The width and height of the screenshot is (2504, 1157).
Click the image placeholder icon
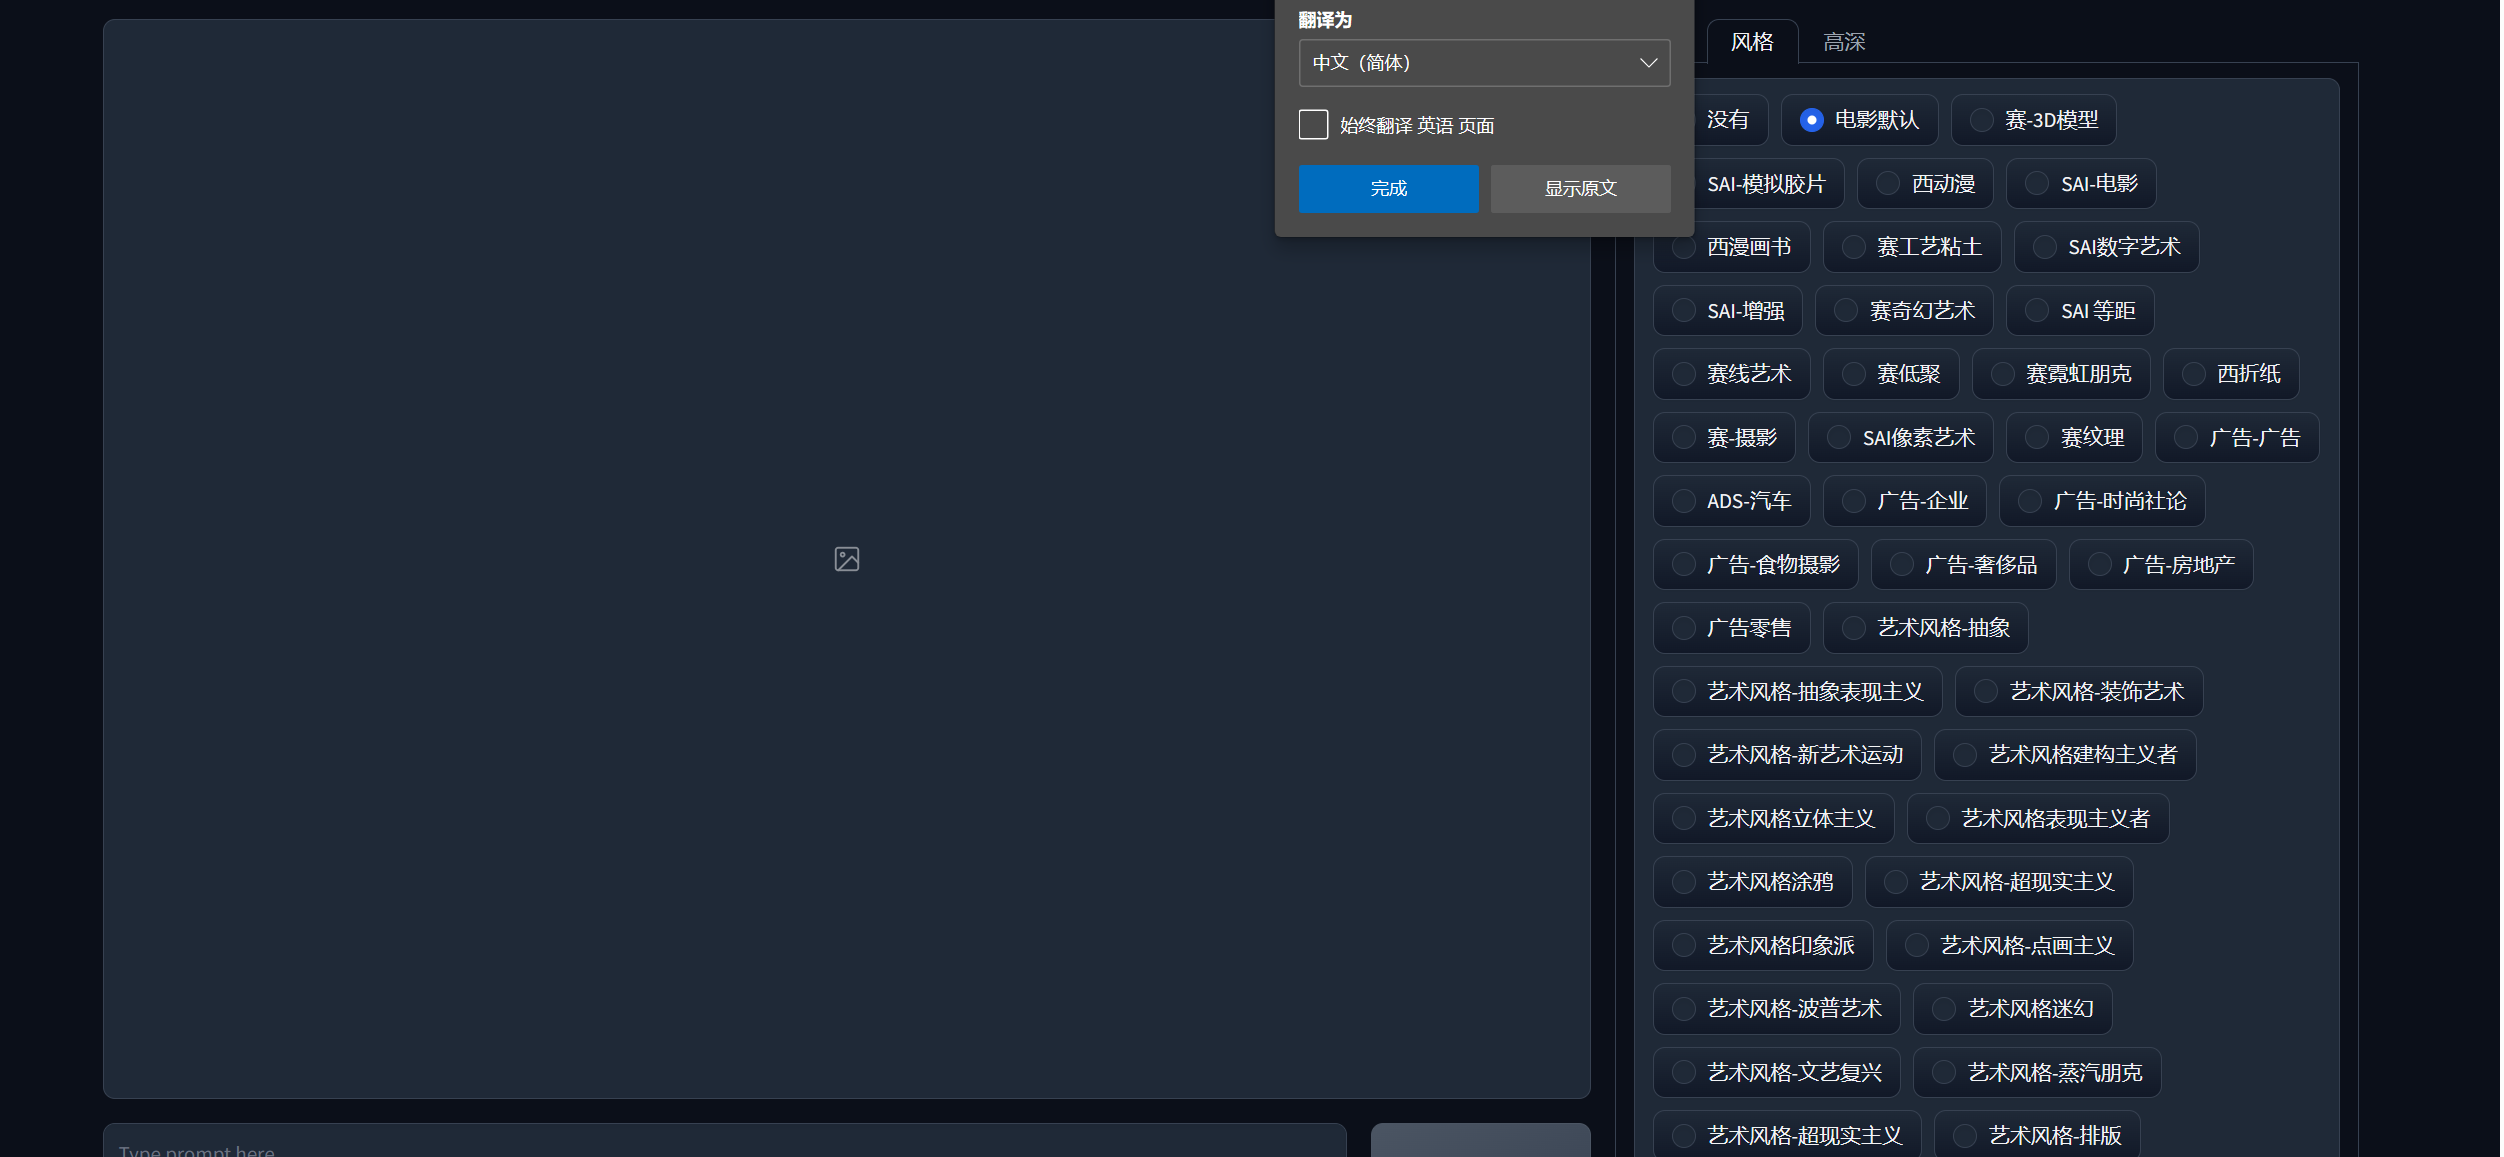(846, 559)
